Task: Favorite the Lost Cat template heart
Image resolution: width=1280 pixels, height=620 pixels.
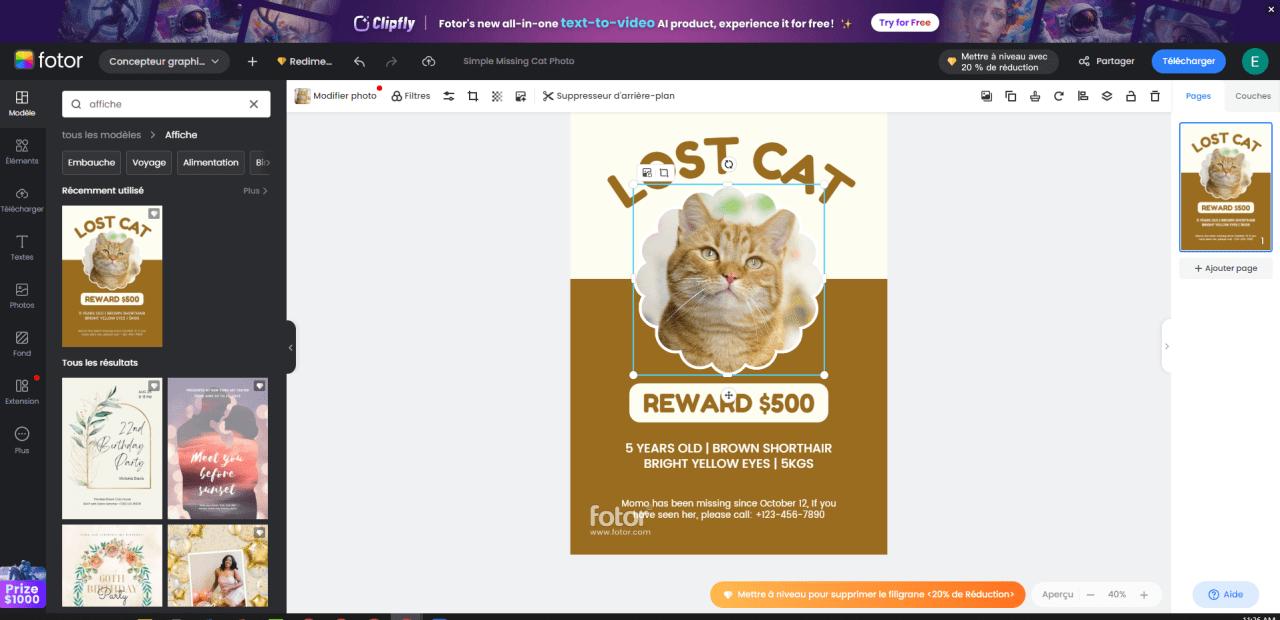Action: click(154, 213)
